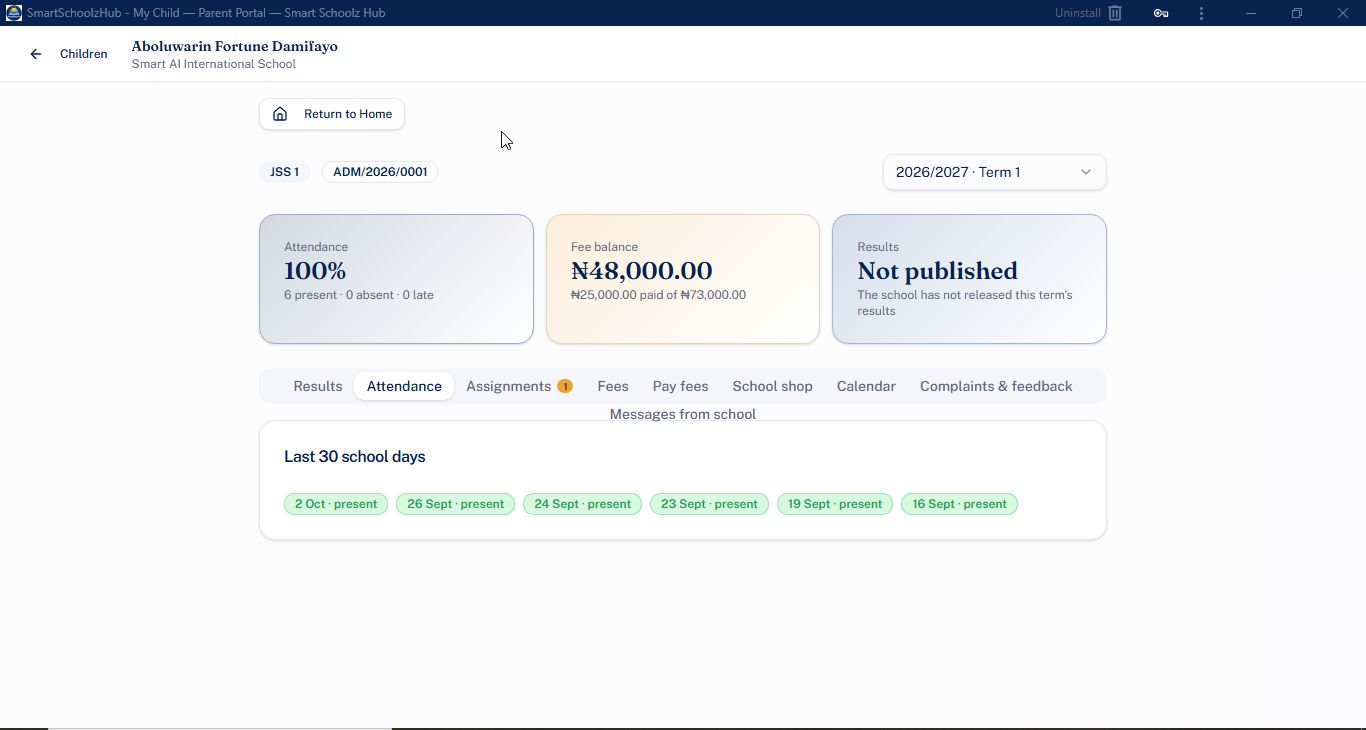This screenshot has height=730, width=1366.
Task: Click the 19 Sept · present chip
Action: (835, 504)
